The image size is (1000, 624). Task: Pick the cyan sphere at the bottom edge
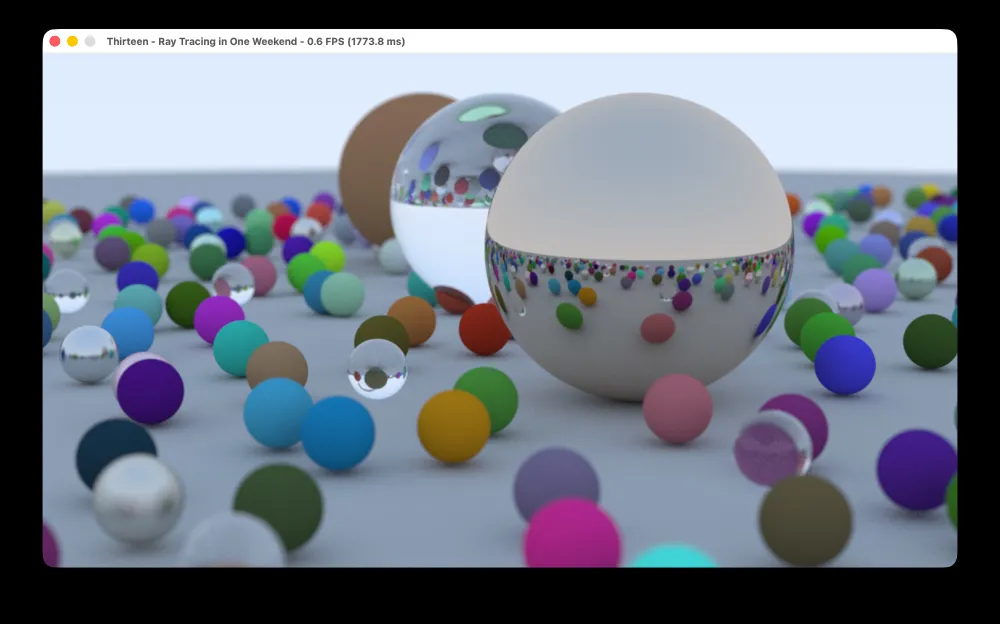[673, 557]
